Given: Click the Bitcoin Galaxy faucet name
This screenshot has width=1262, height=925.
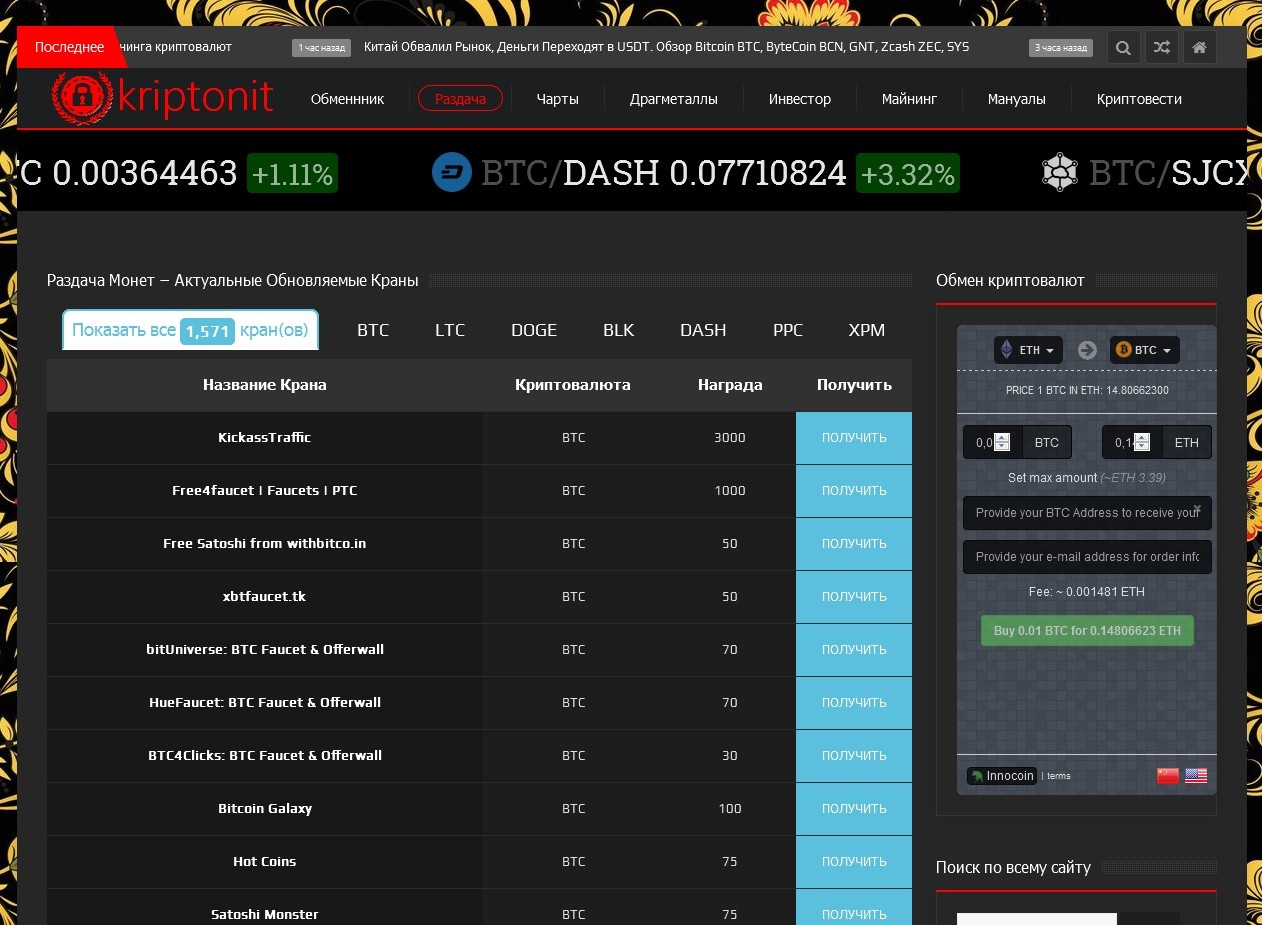Looking at the screenshot, I should [265, 809].
